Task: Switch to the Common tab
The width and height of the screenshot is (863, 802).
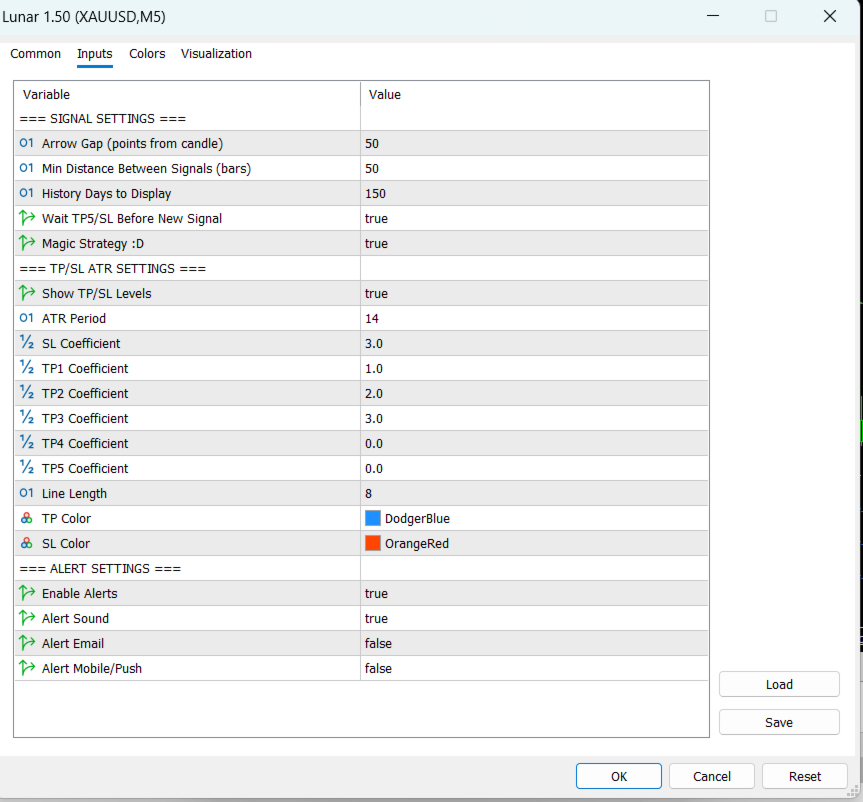Action: (x=35, y=53)
